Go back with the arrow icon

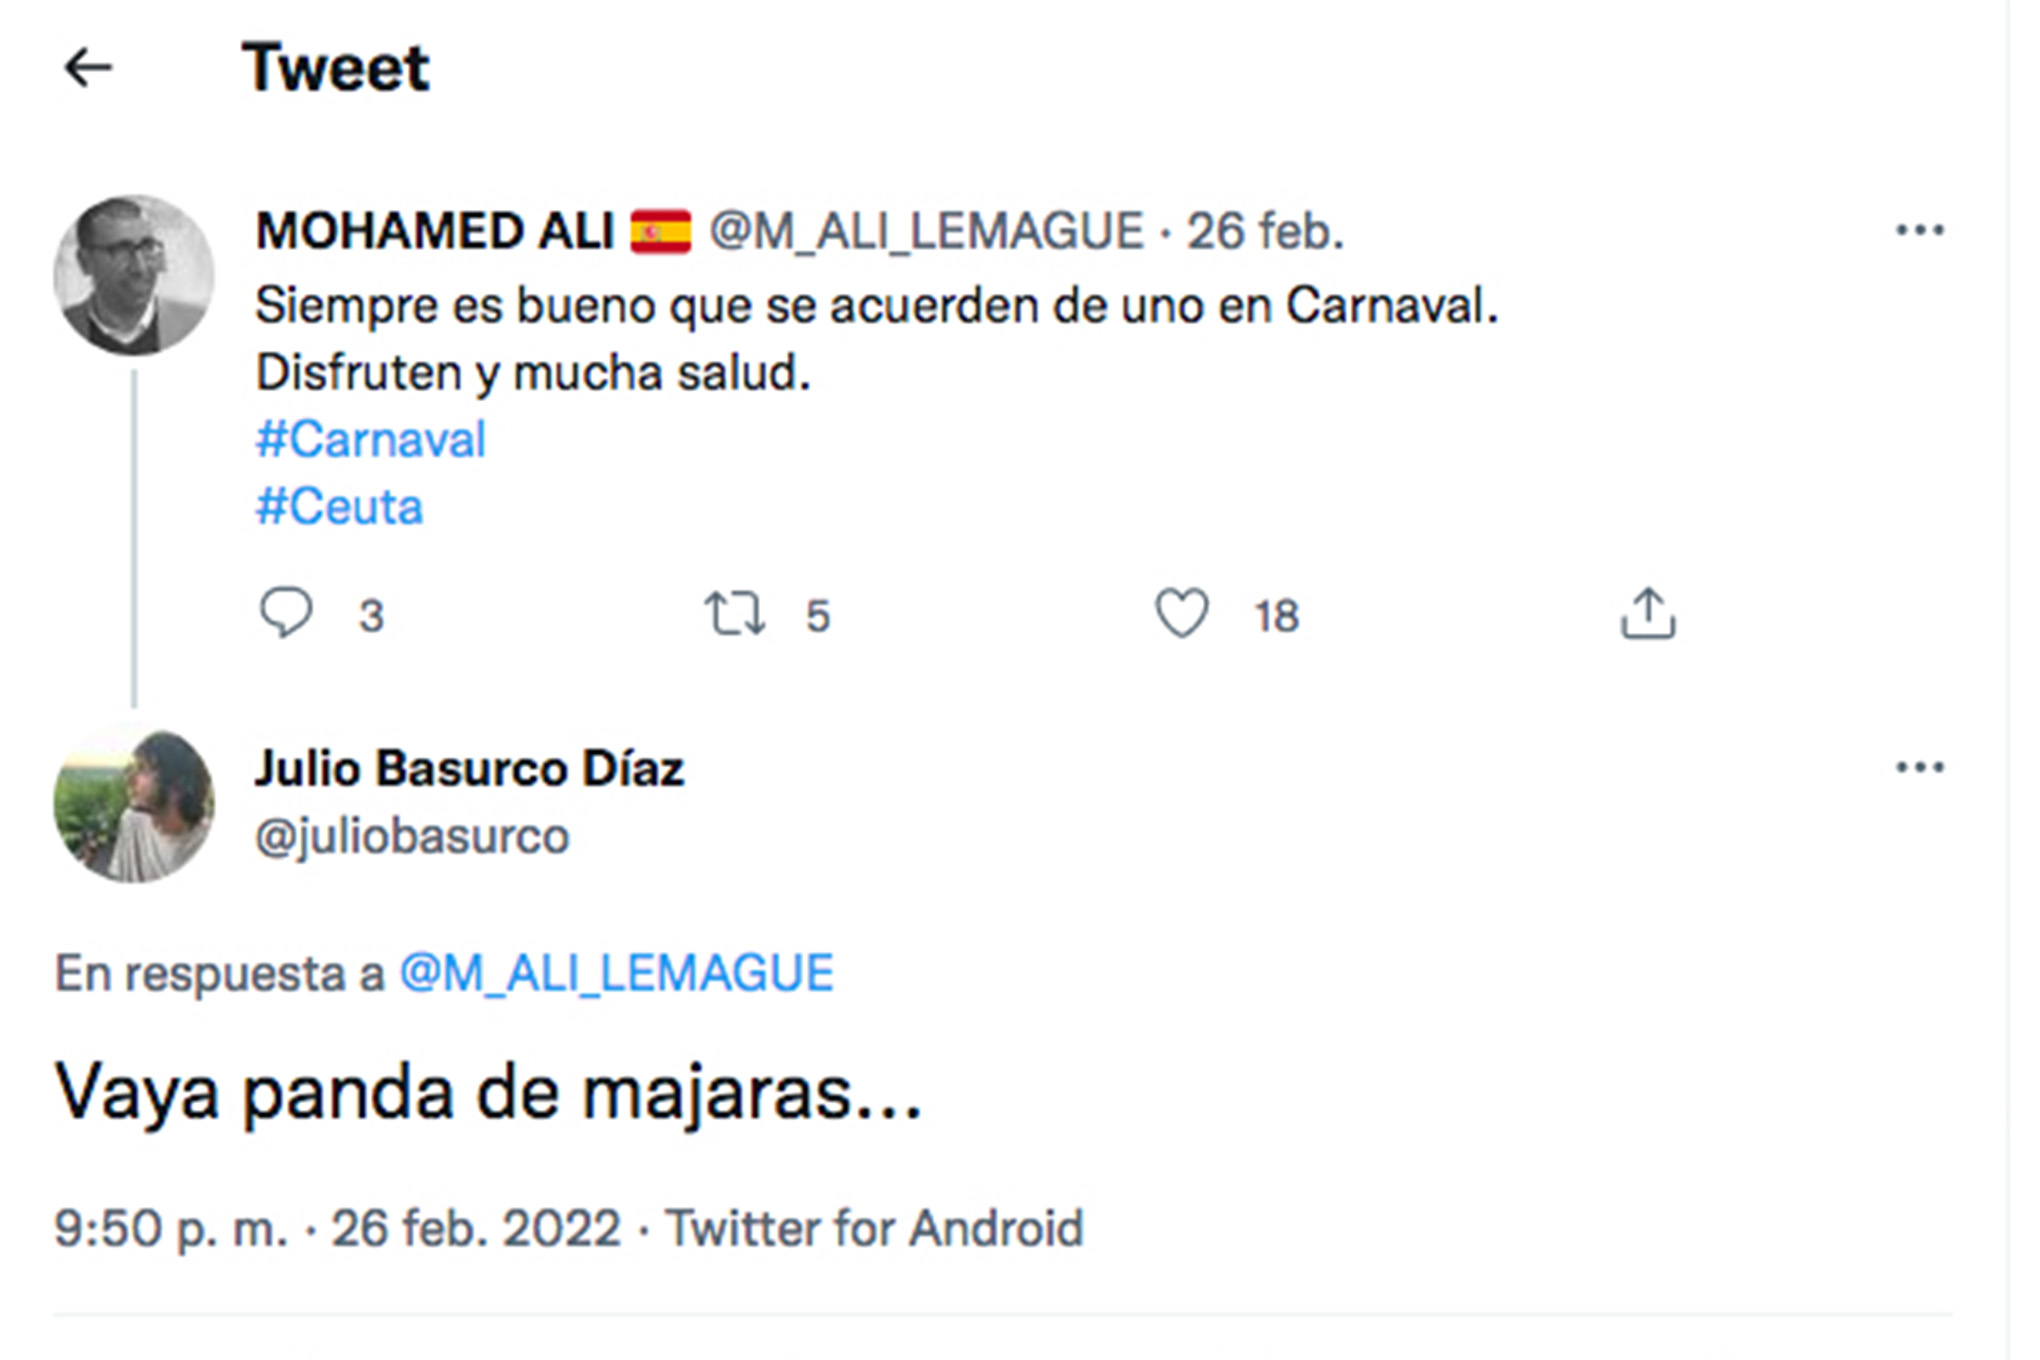(x=88, y=68)
